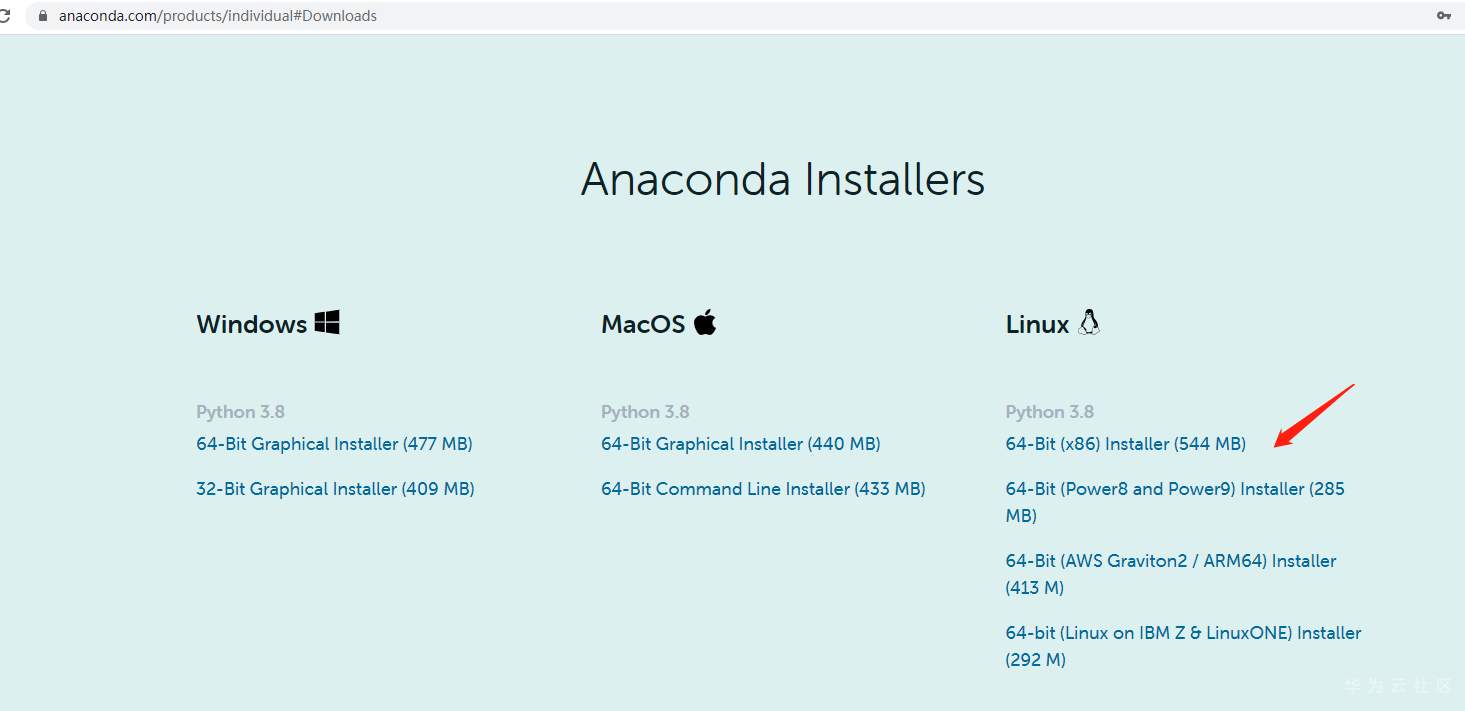The height and width of the screenshot is (711, 1465).
Task: Select the Linux on IBM Z Installer link
Action: 1183,634
